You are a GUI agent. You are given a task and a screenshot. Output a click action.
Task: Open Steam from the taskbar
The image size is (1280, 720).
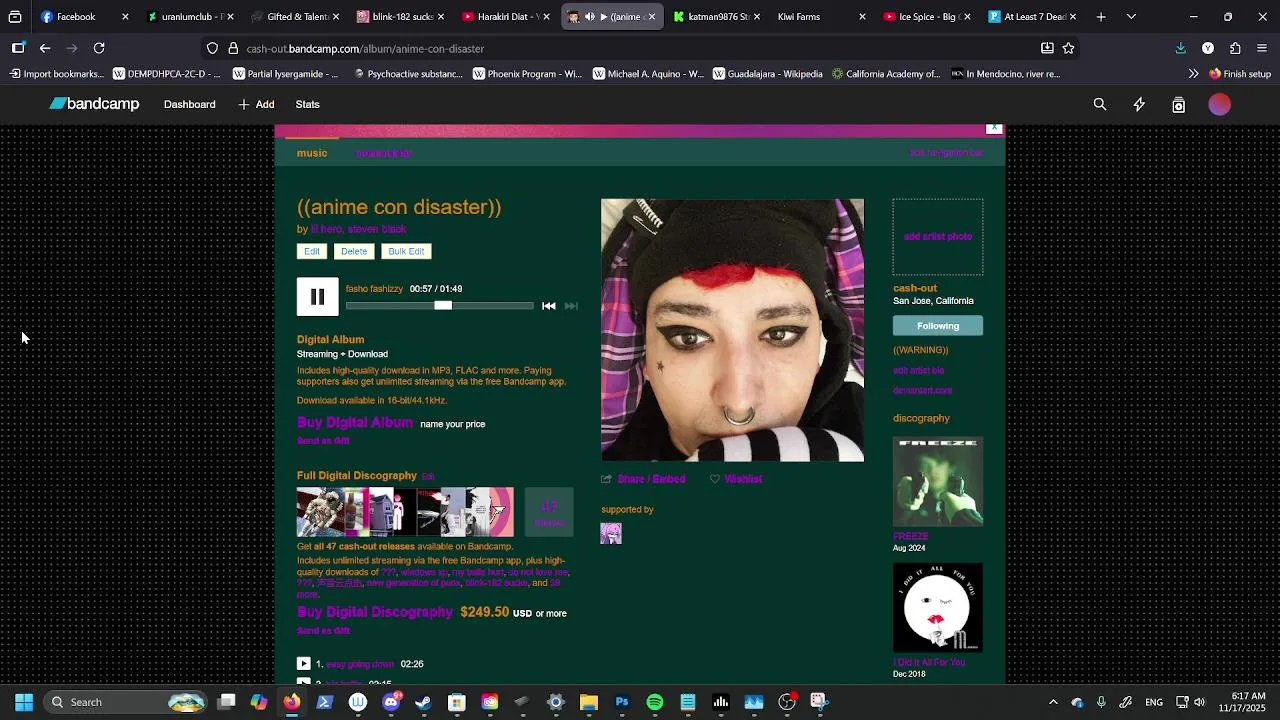(424, 702)
